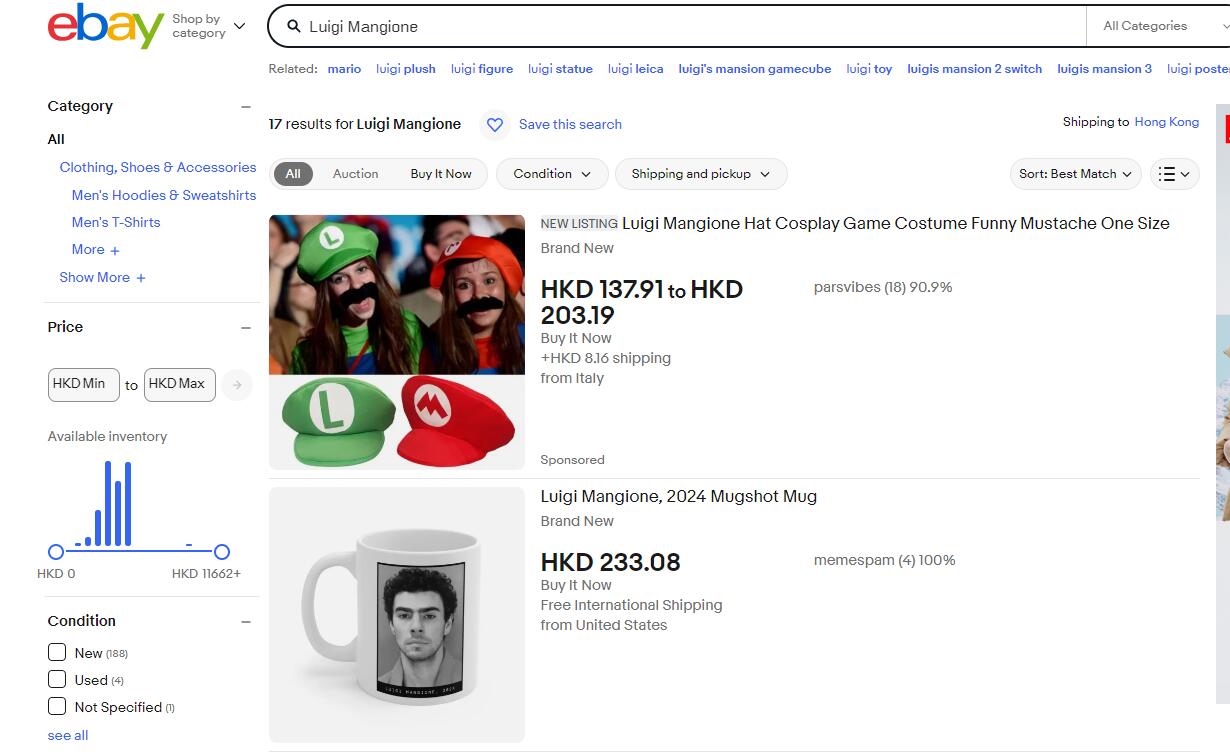
Task: Click the Sponsored label
Action: point(573,460)
